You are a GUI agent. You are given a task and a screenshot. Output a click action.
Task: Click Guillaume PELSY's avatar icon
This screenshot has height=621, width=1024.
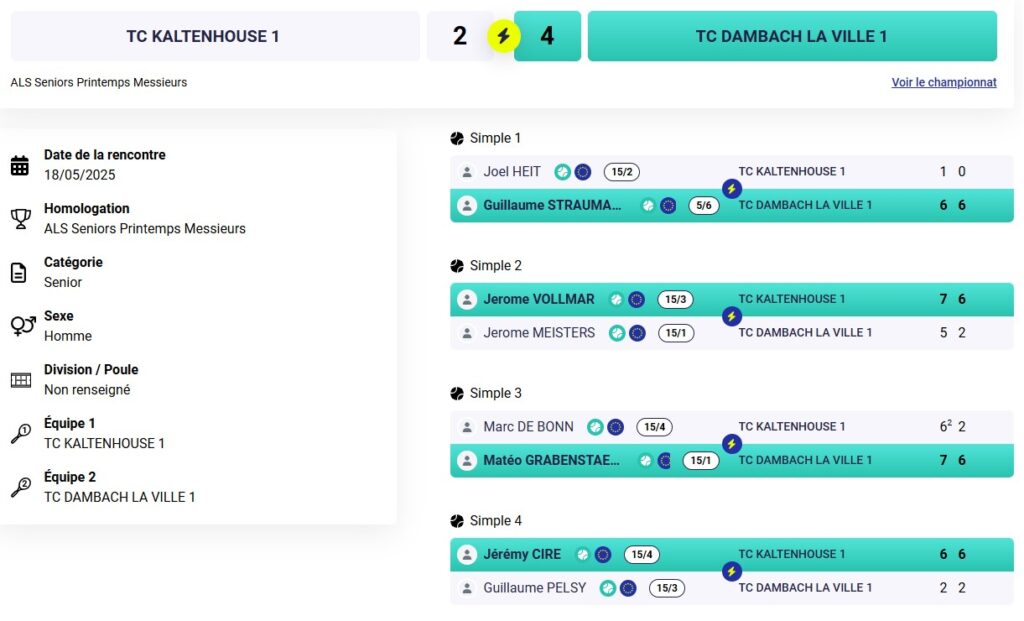[x=467, y=588]
